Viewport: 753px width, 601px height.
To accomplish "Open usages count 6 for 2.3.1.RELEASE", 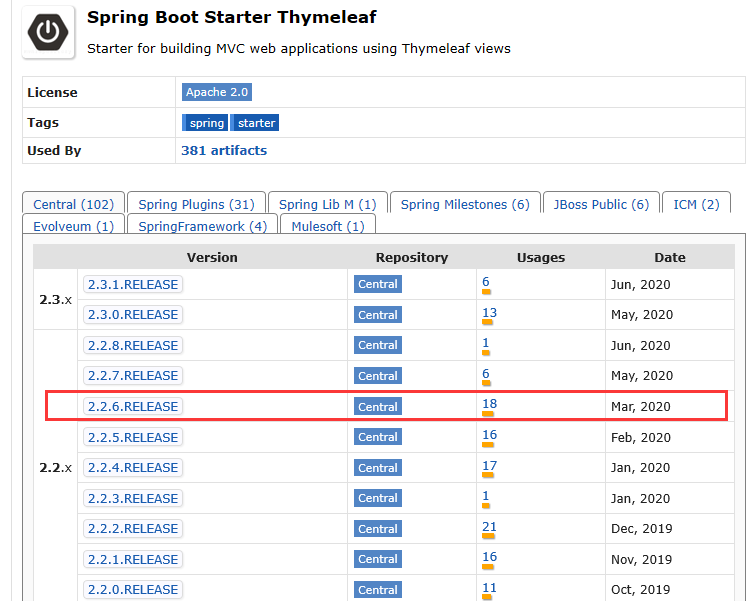I will click(x=486, y=282).
